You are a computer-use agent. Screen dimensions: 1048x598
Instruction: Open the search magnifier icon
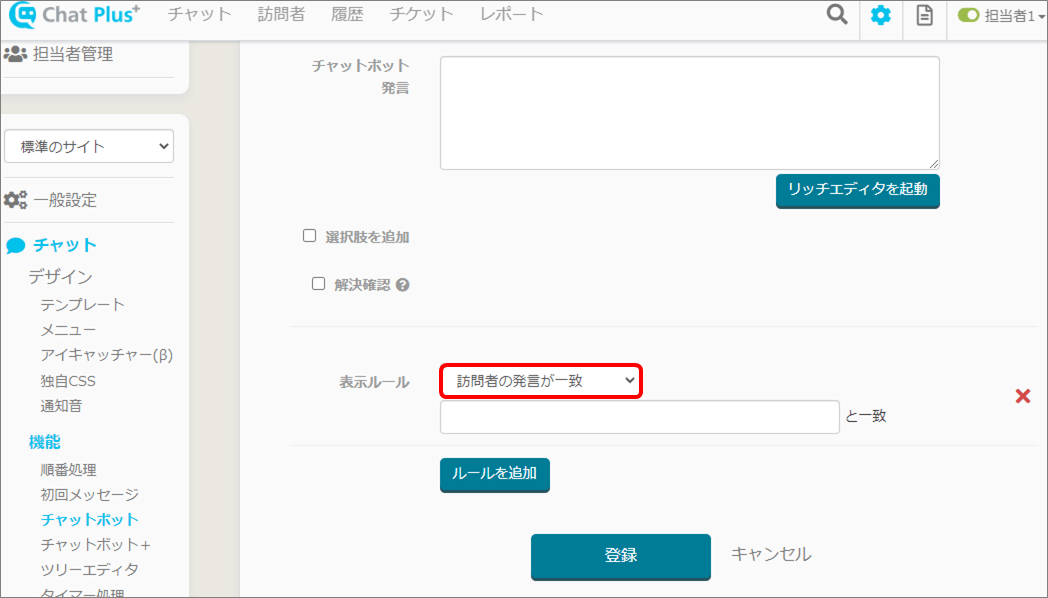point(837,15)
